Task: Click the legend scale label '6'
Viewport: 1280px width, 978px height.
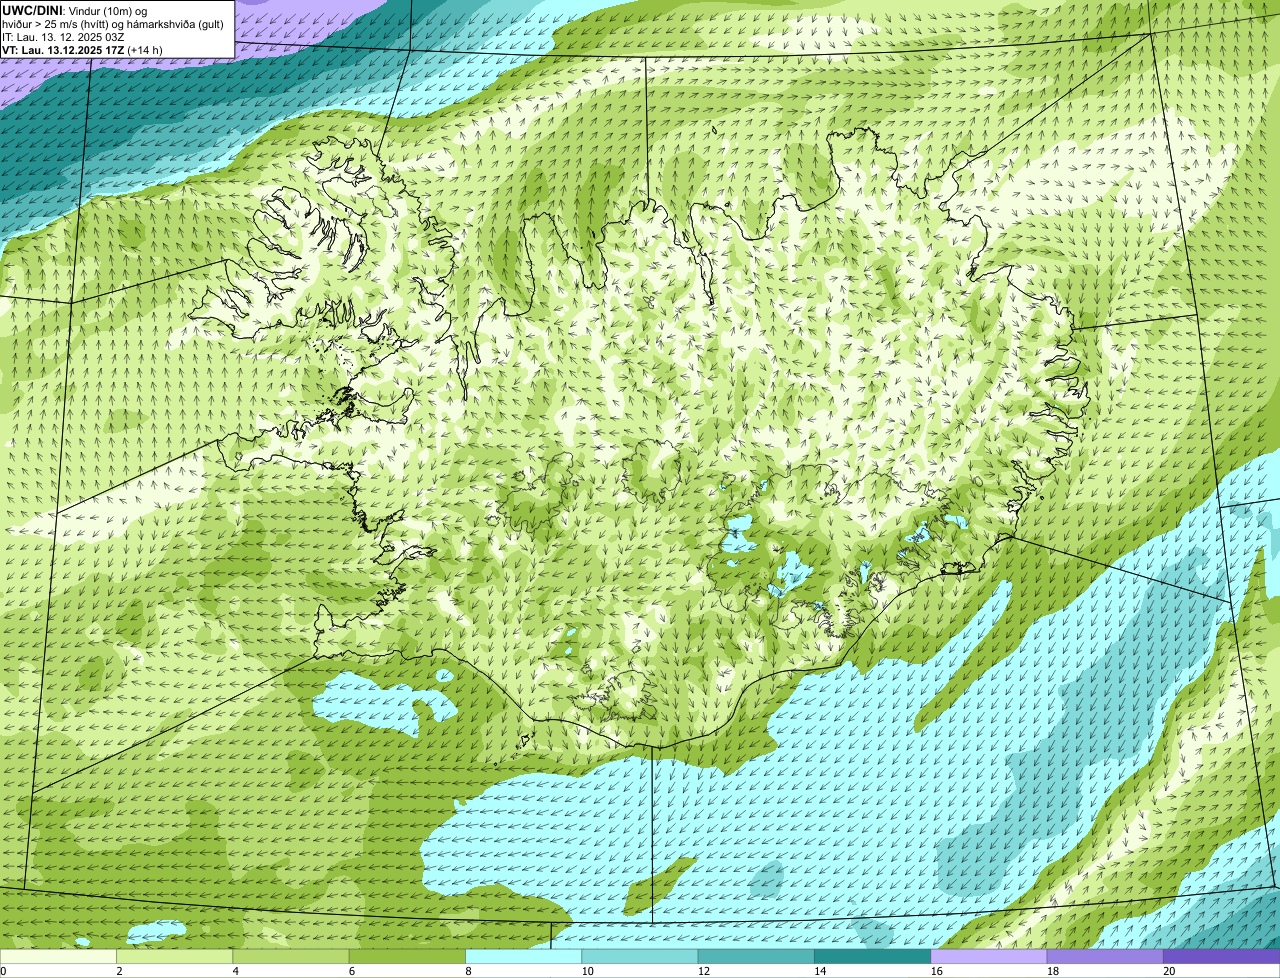Action: click(x=351, y=971)
